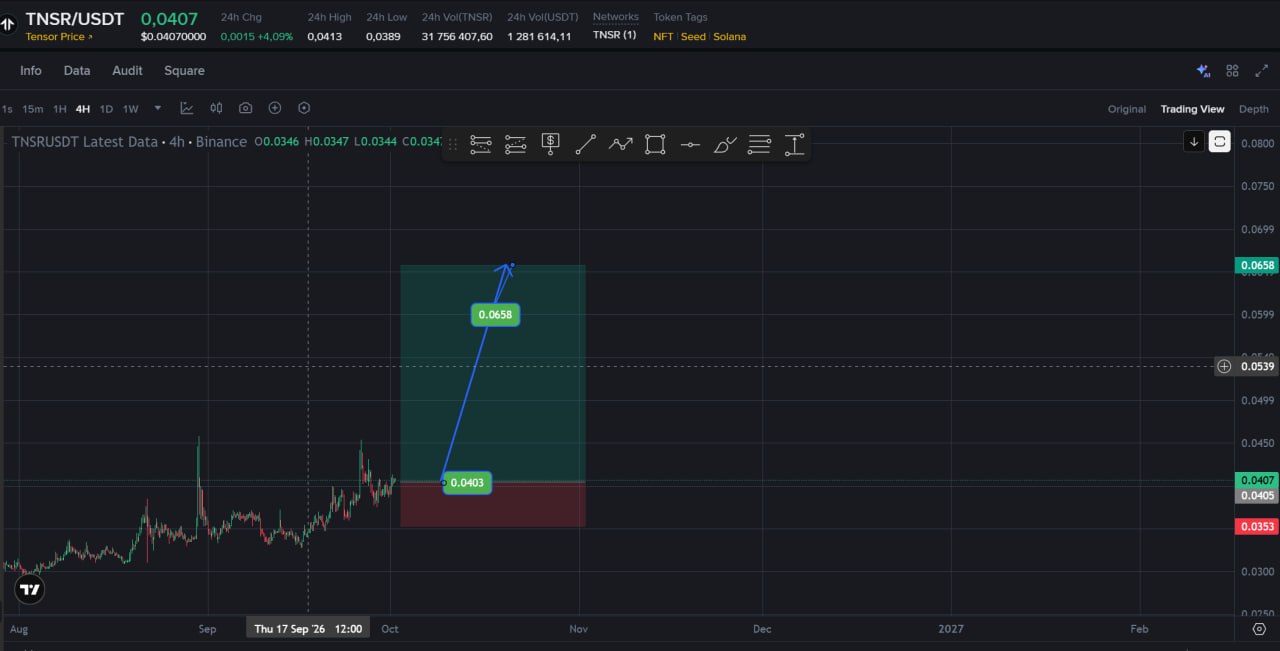Select the long position dollar tool

pos(551,144)
